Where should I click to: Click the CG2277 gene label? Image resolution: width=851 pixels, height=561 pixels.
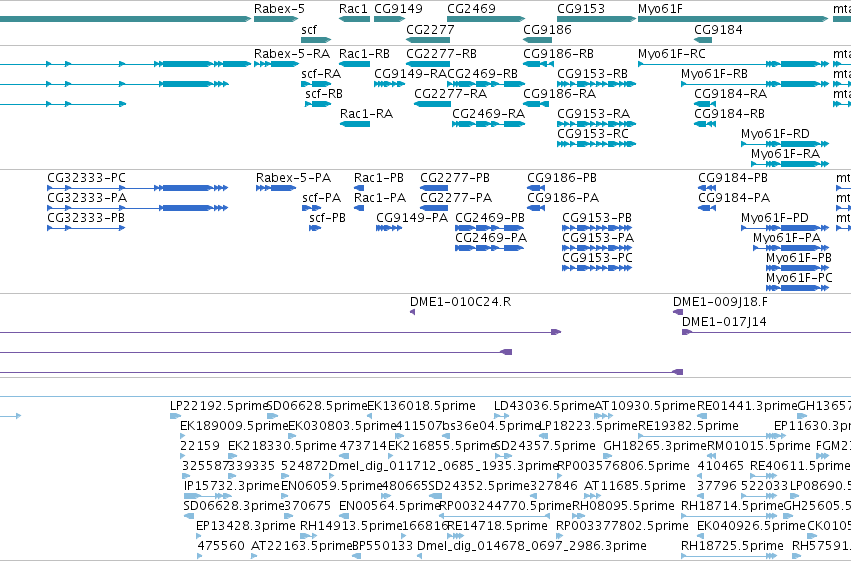click(x=430, y=29)
